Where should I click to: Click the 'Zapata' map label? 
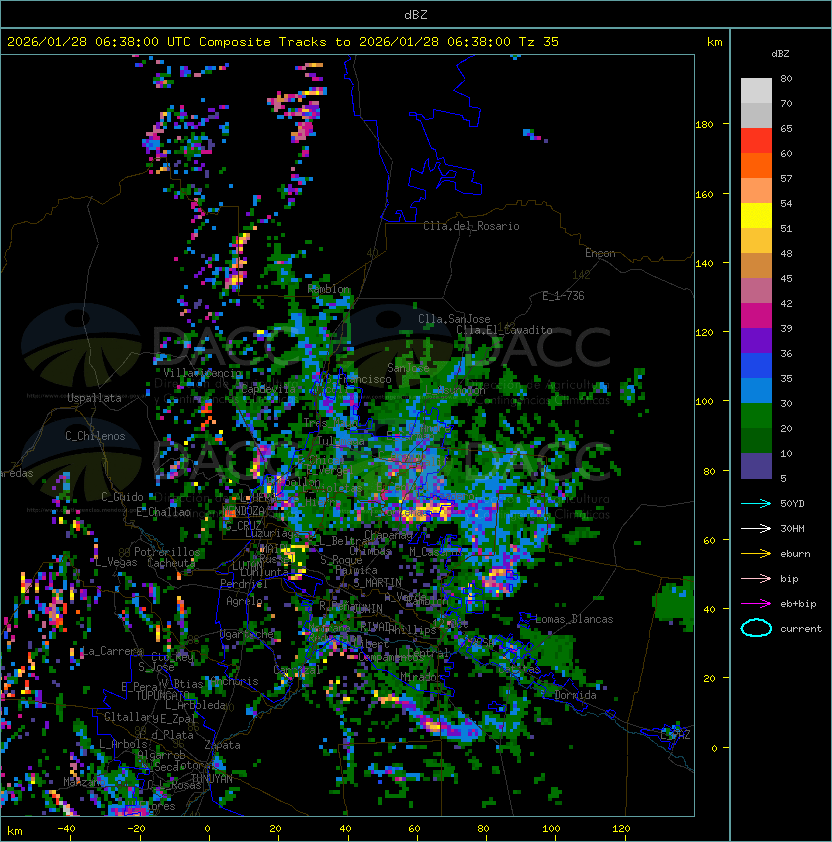pyautogui.click(x=222, y=745)
